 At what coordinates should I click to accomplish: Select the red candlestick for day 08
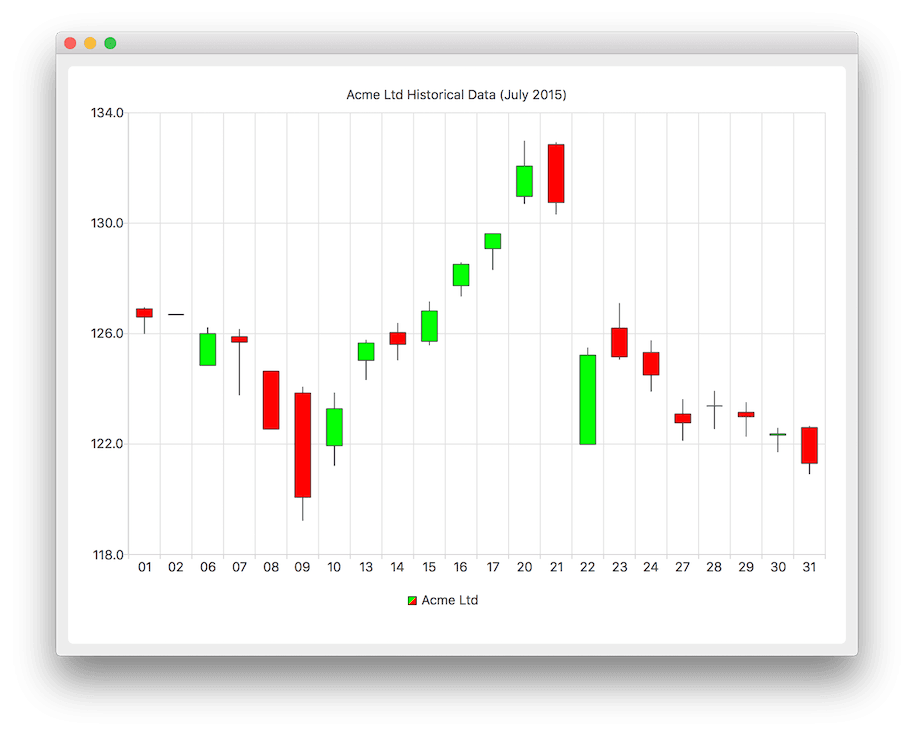tap(271, 400)
